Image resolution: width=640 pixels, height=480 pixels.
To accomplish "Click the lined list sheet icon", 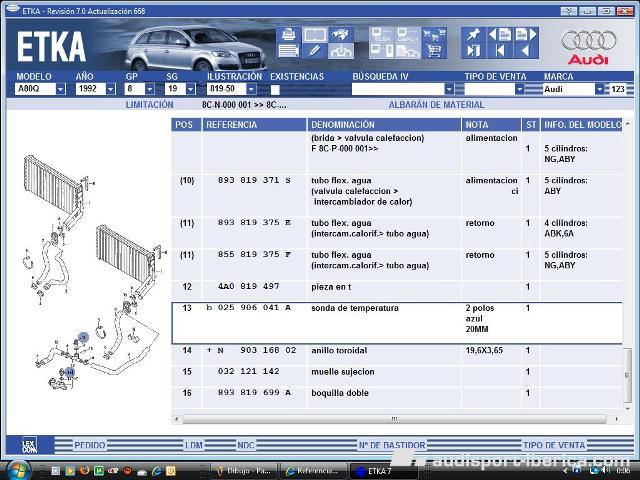I will pos(289,51).
